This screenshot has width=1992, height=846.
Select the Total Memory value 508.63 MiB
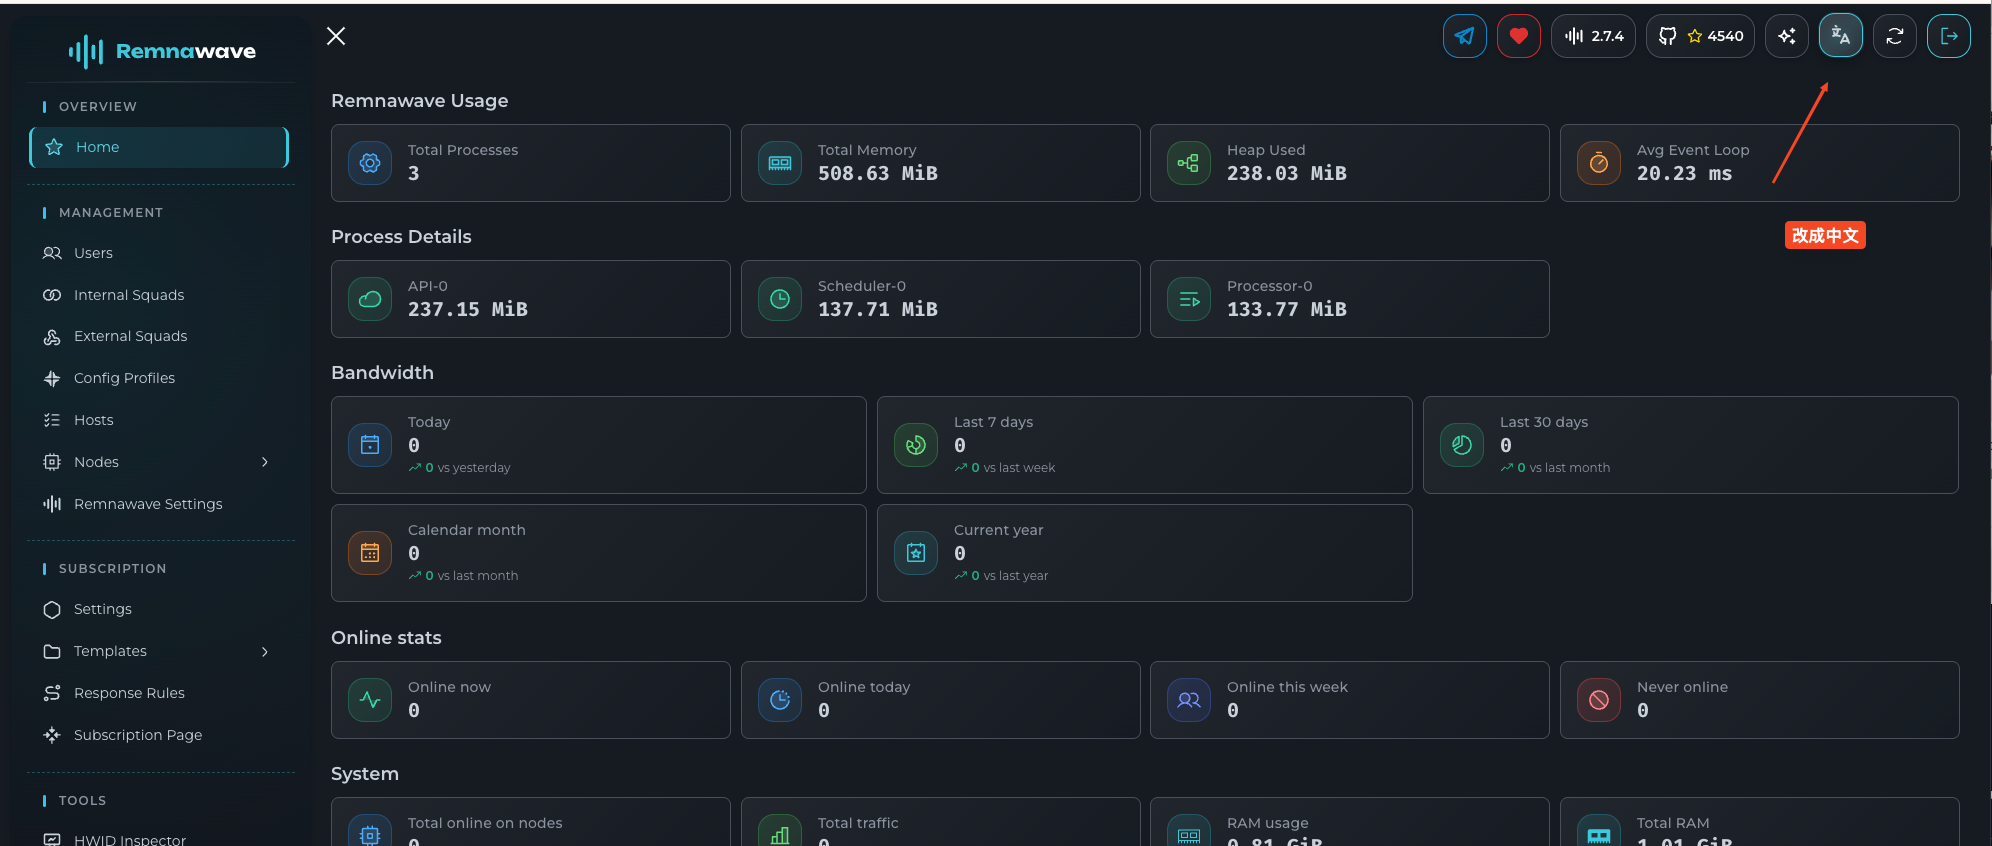(x=878, y=173)
